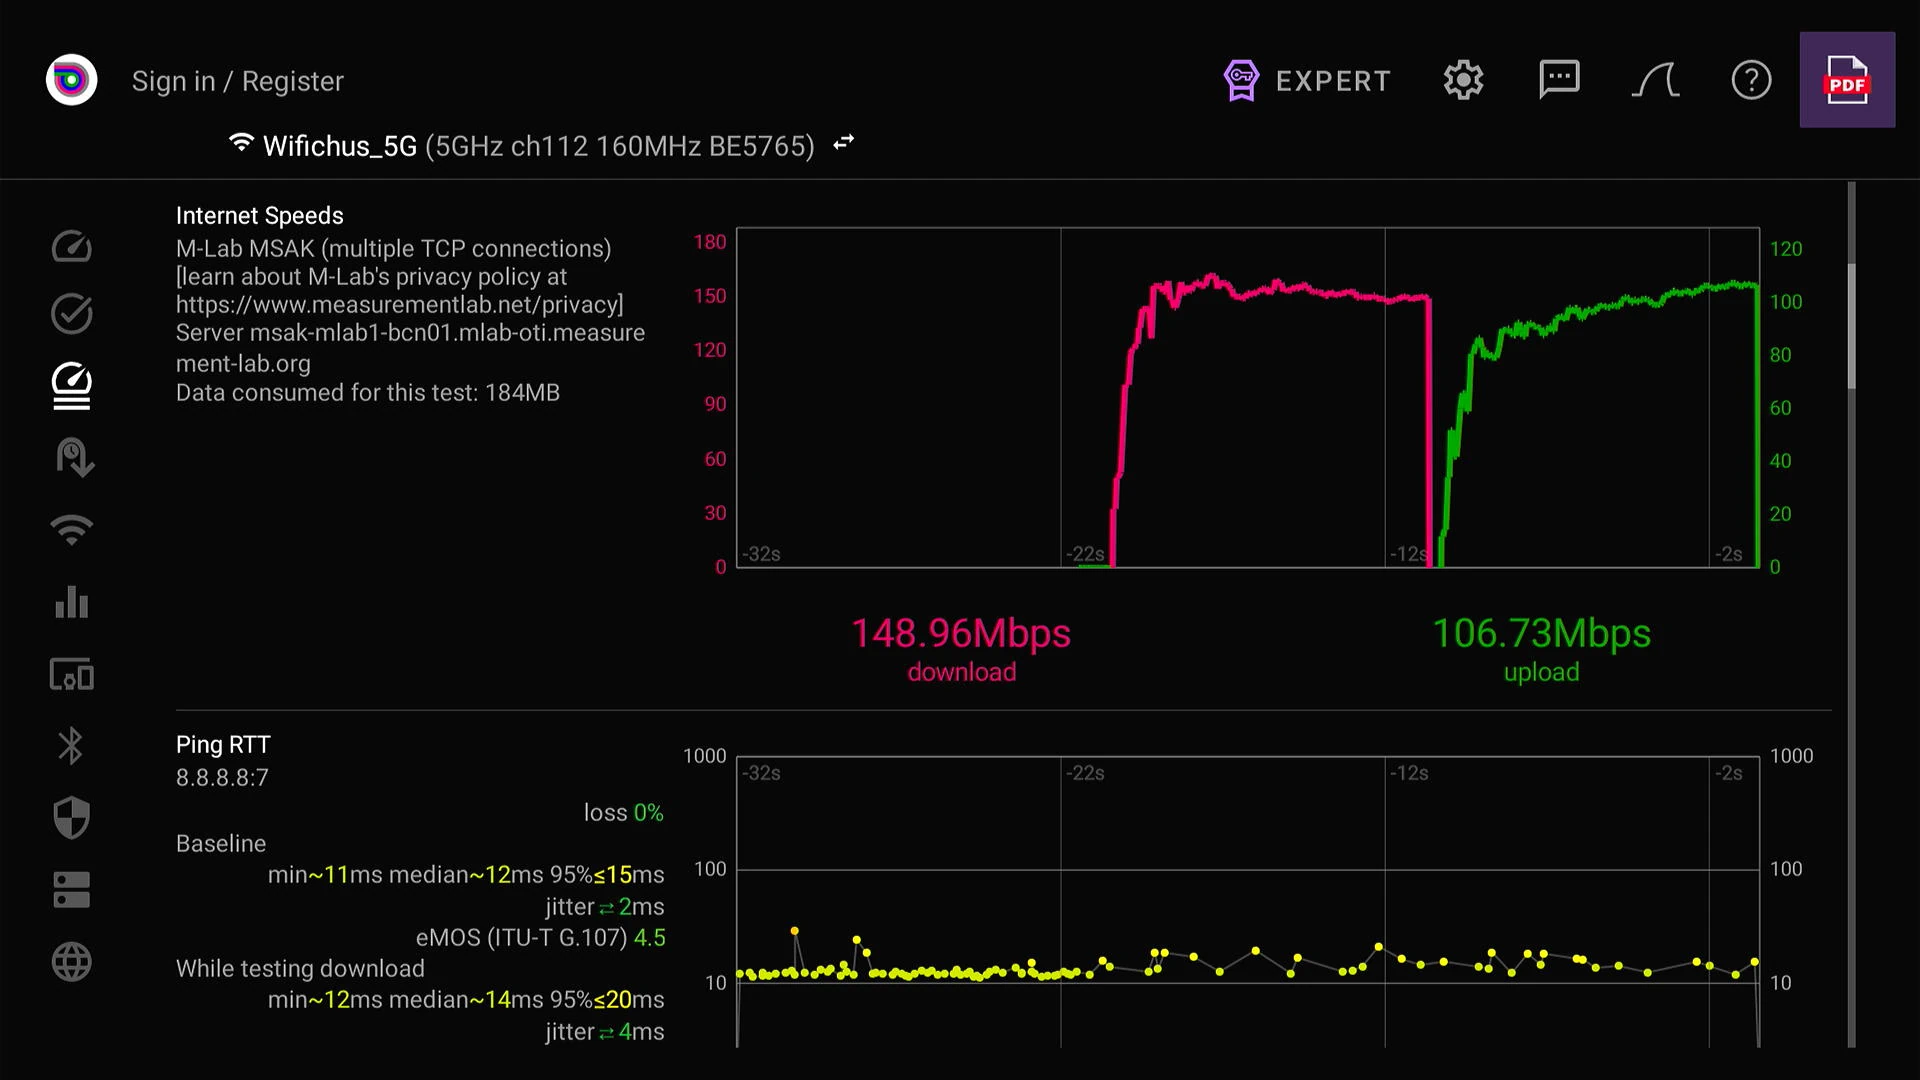The image size is (1920, 1080).
Task: Open the bar chart sidebar icon
Action: tap(71, 602)
